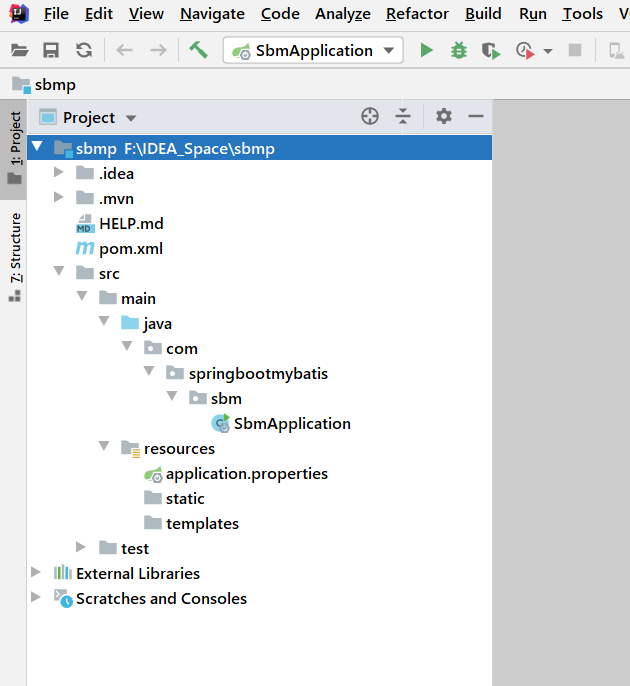Image resolution: width=630 pixels, height=686 pixels.
Task: Select the templates folder
Action: click(x=203, y=523)
